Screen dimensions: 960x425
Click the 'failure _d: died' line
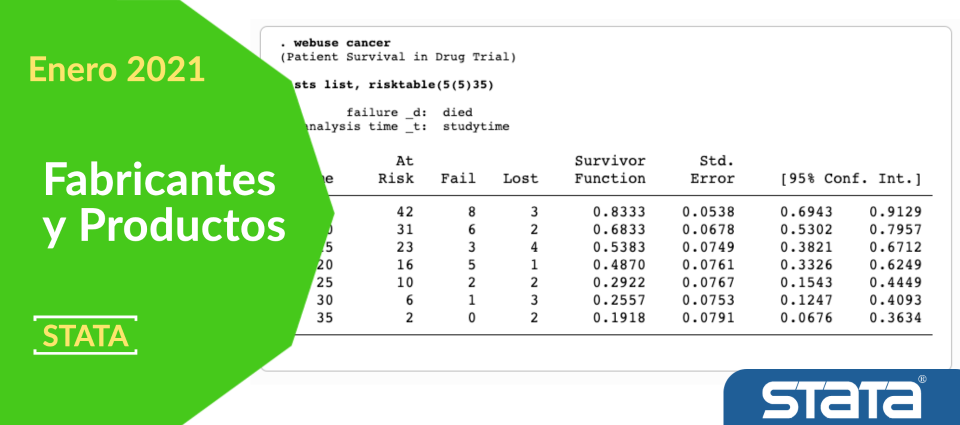click(409, 113)
